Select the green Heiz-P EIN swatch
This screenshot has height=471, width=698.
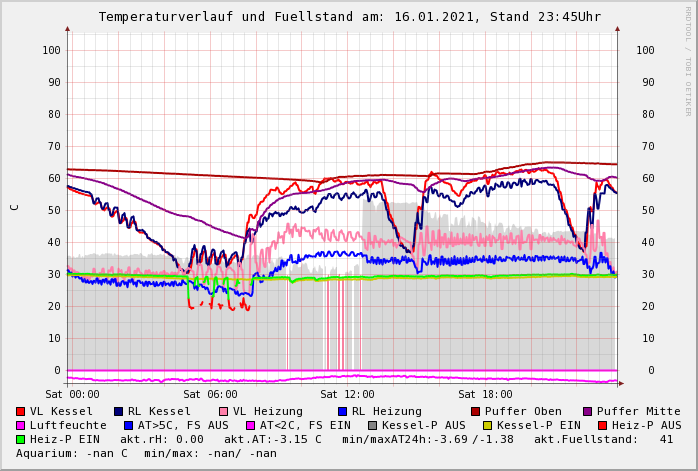[21, 439]
